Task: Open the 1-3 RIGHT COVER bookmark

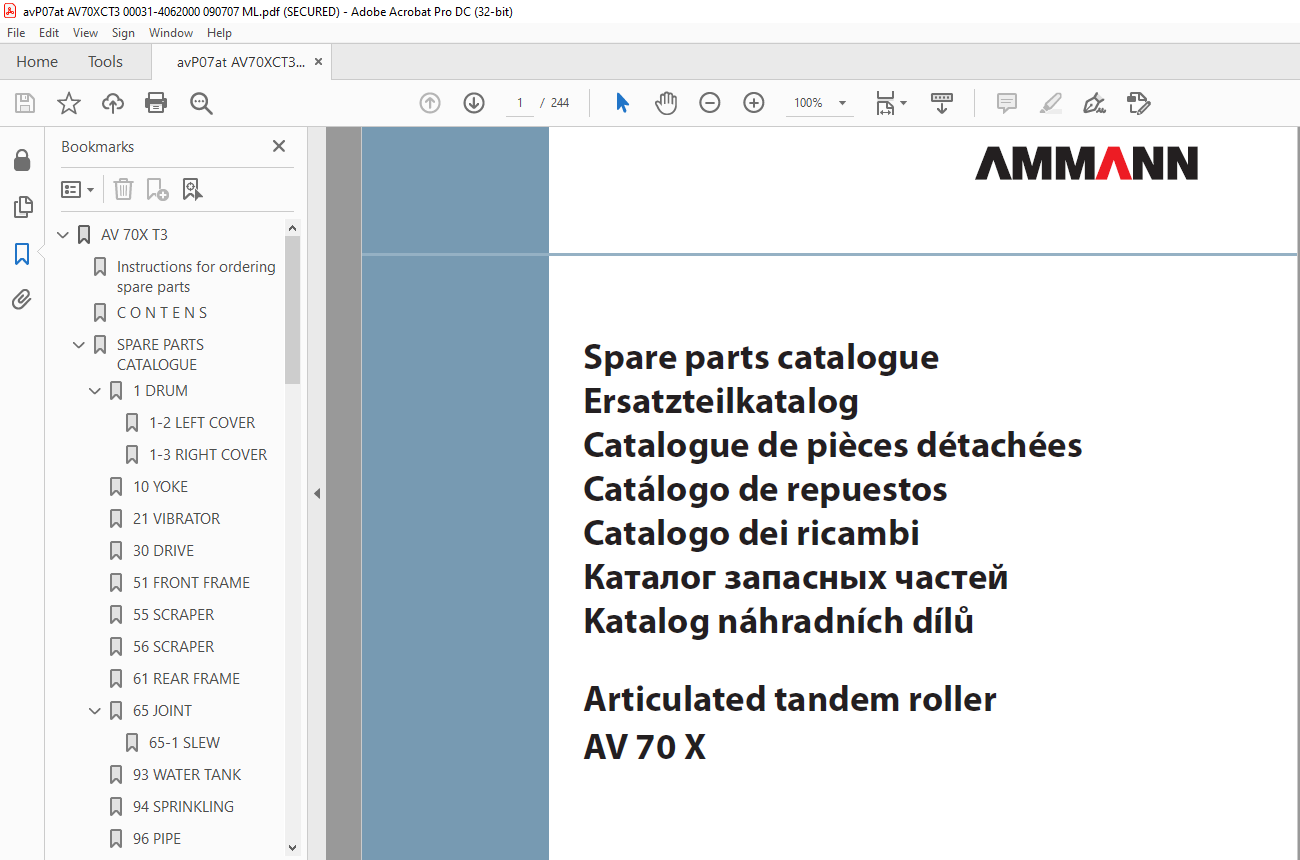Action: [208, 455]
